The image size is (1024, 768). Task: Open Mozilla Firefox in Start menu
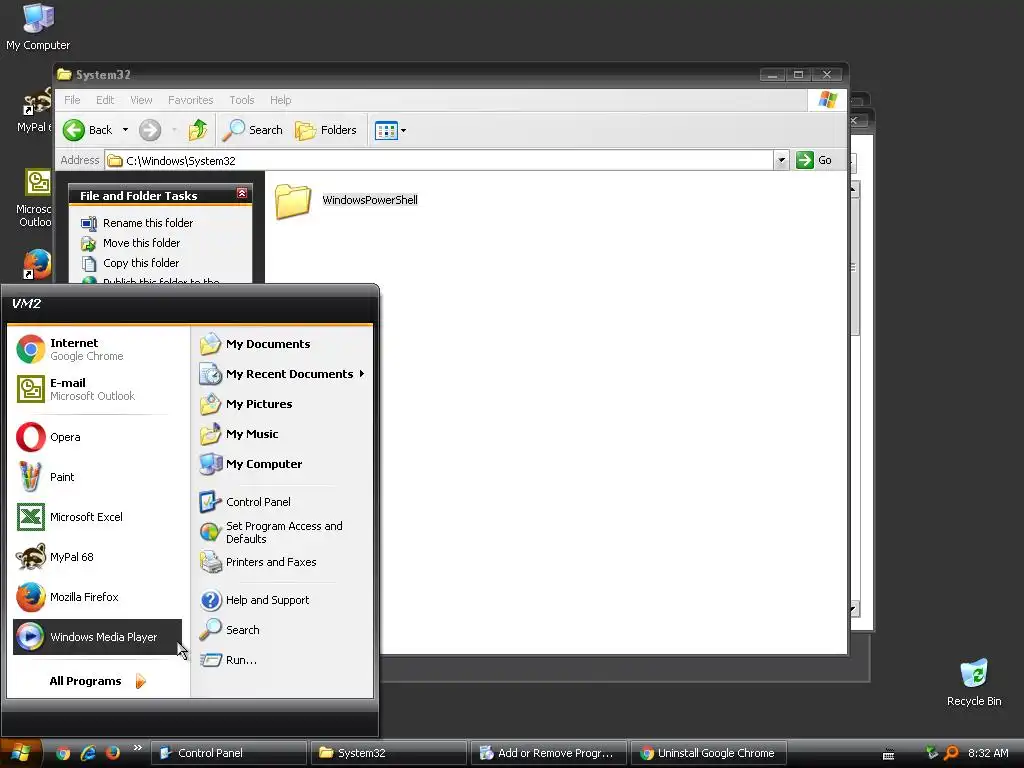(97, 597)
